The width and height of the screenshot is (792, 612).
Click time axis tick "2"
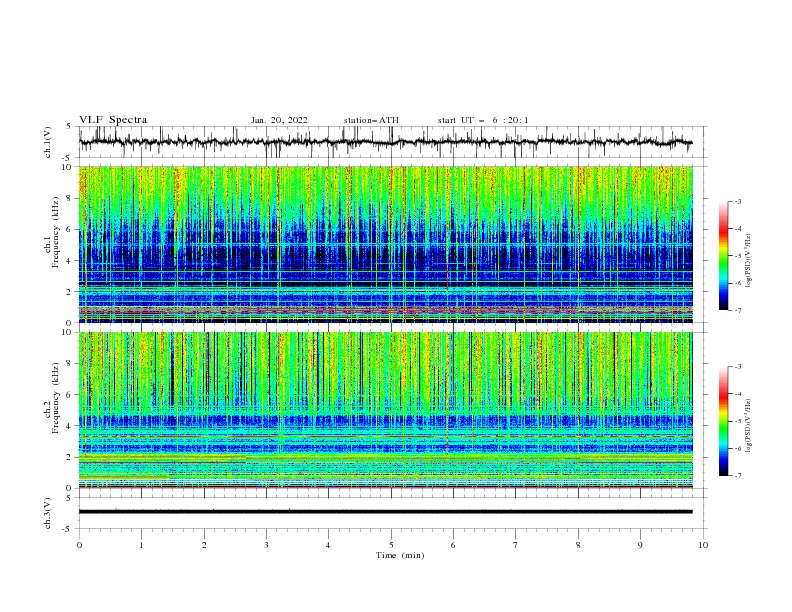pos(204,545)
